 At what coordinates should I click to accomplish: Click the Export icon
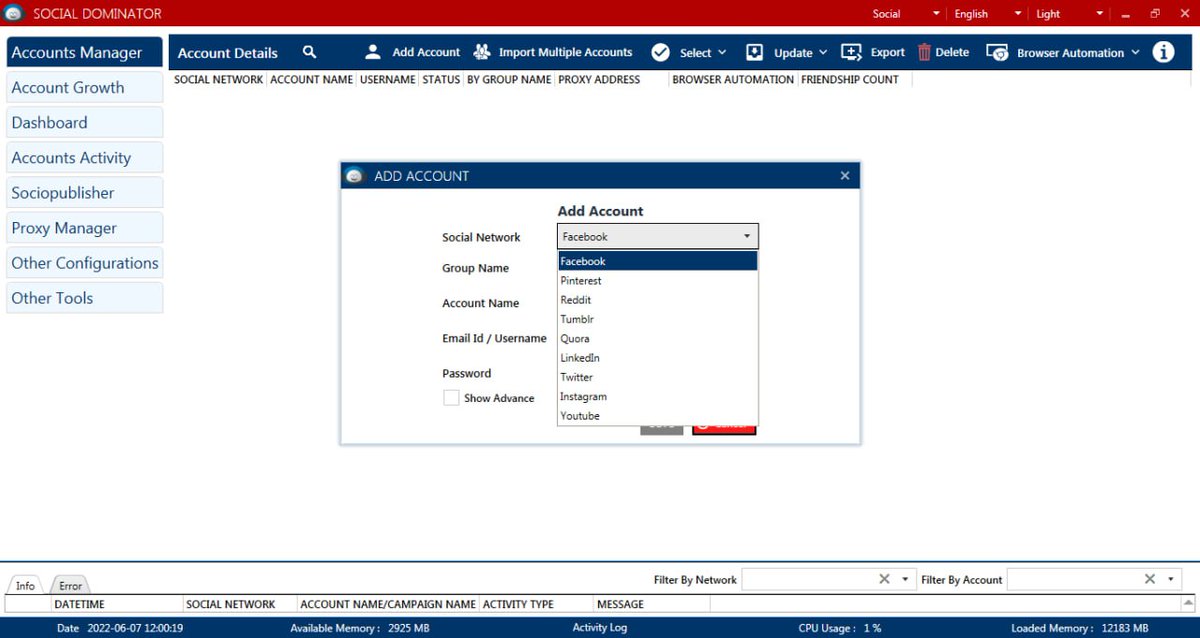coord(851,52)
